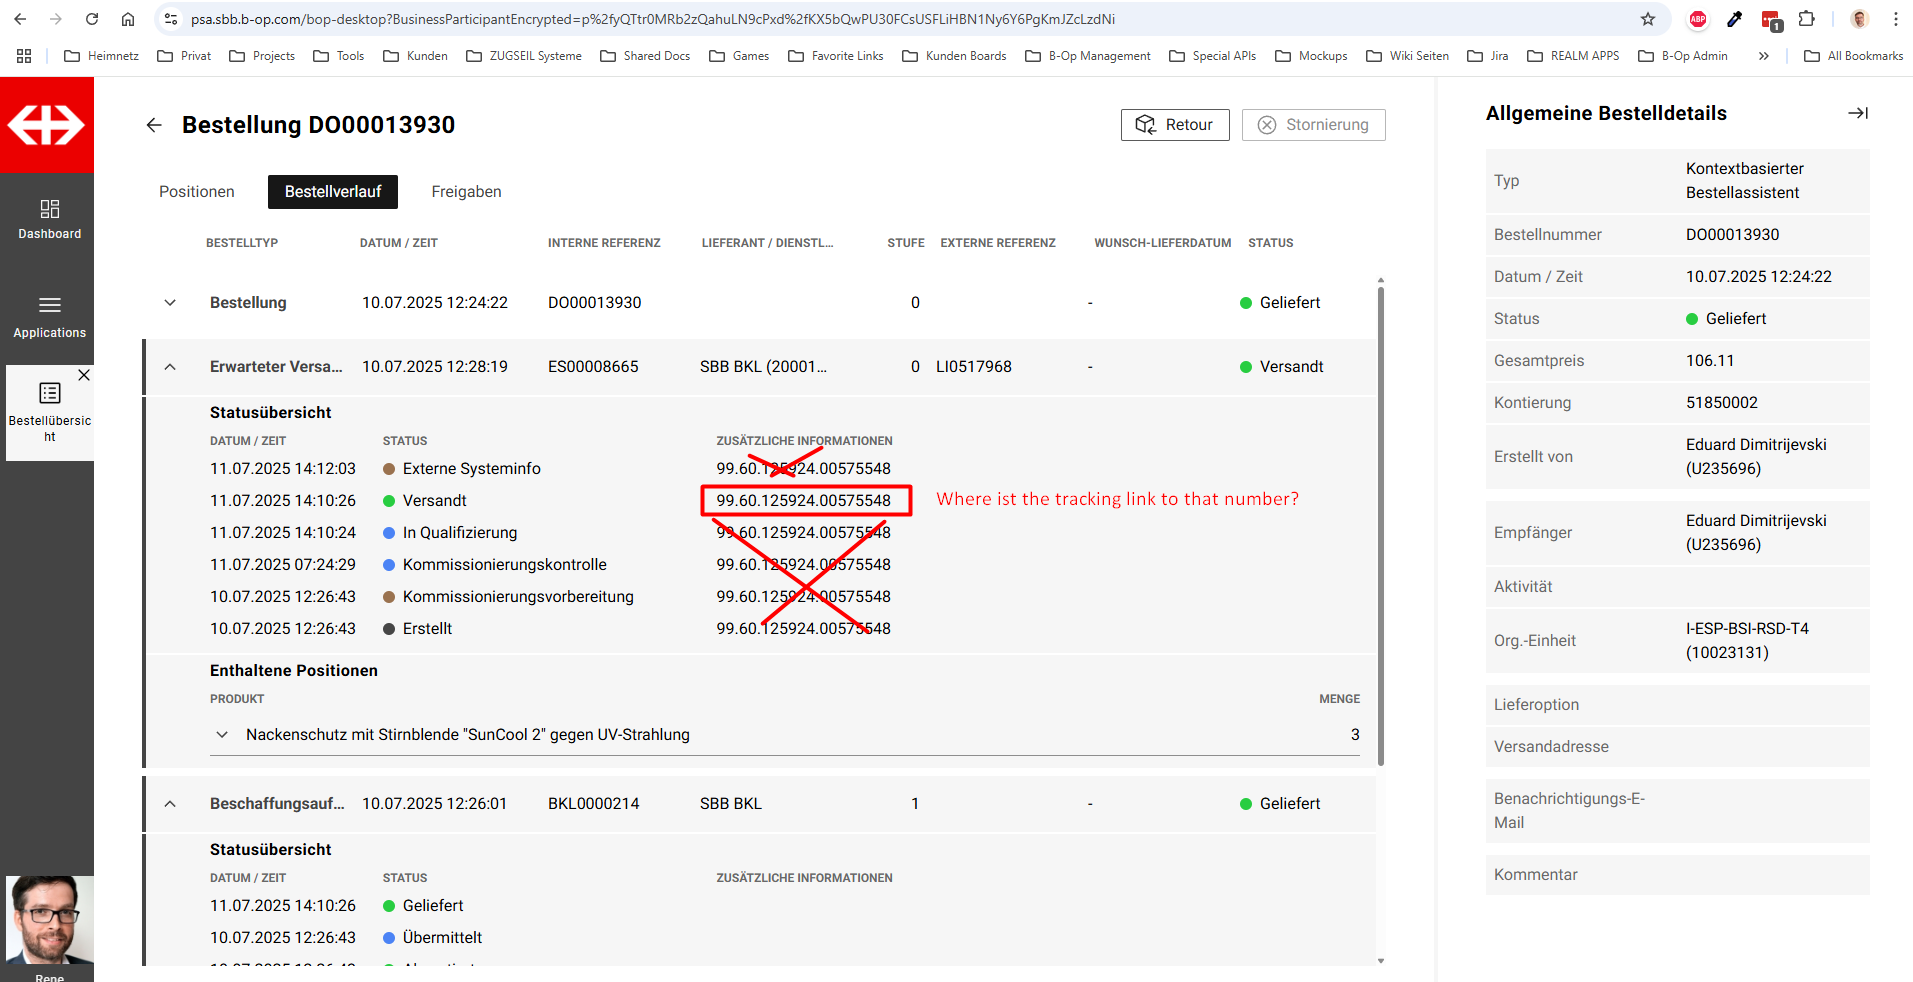The height and width of the screenshot is (982, 1913).
Task: Expand the Nackenschutz product position
Action: [x=222, y=735]
